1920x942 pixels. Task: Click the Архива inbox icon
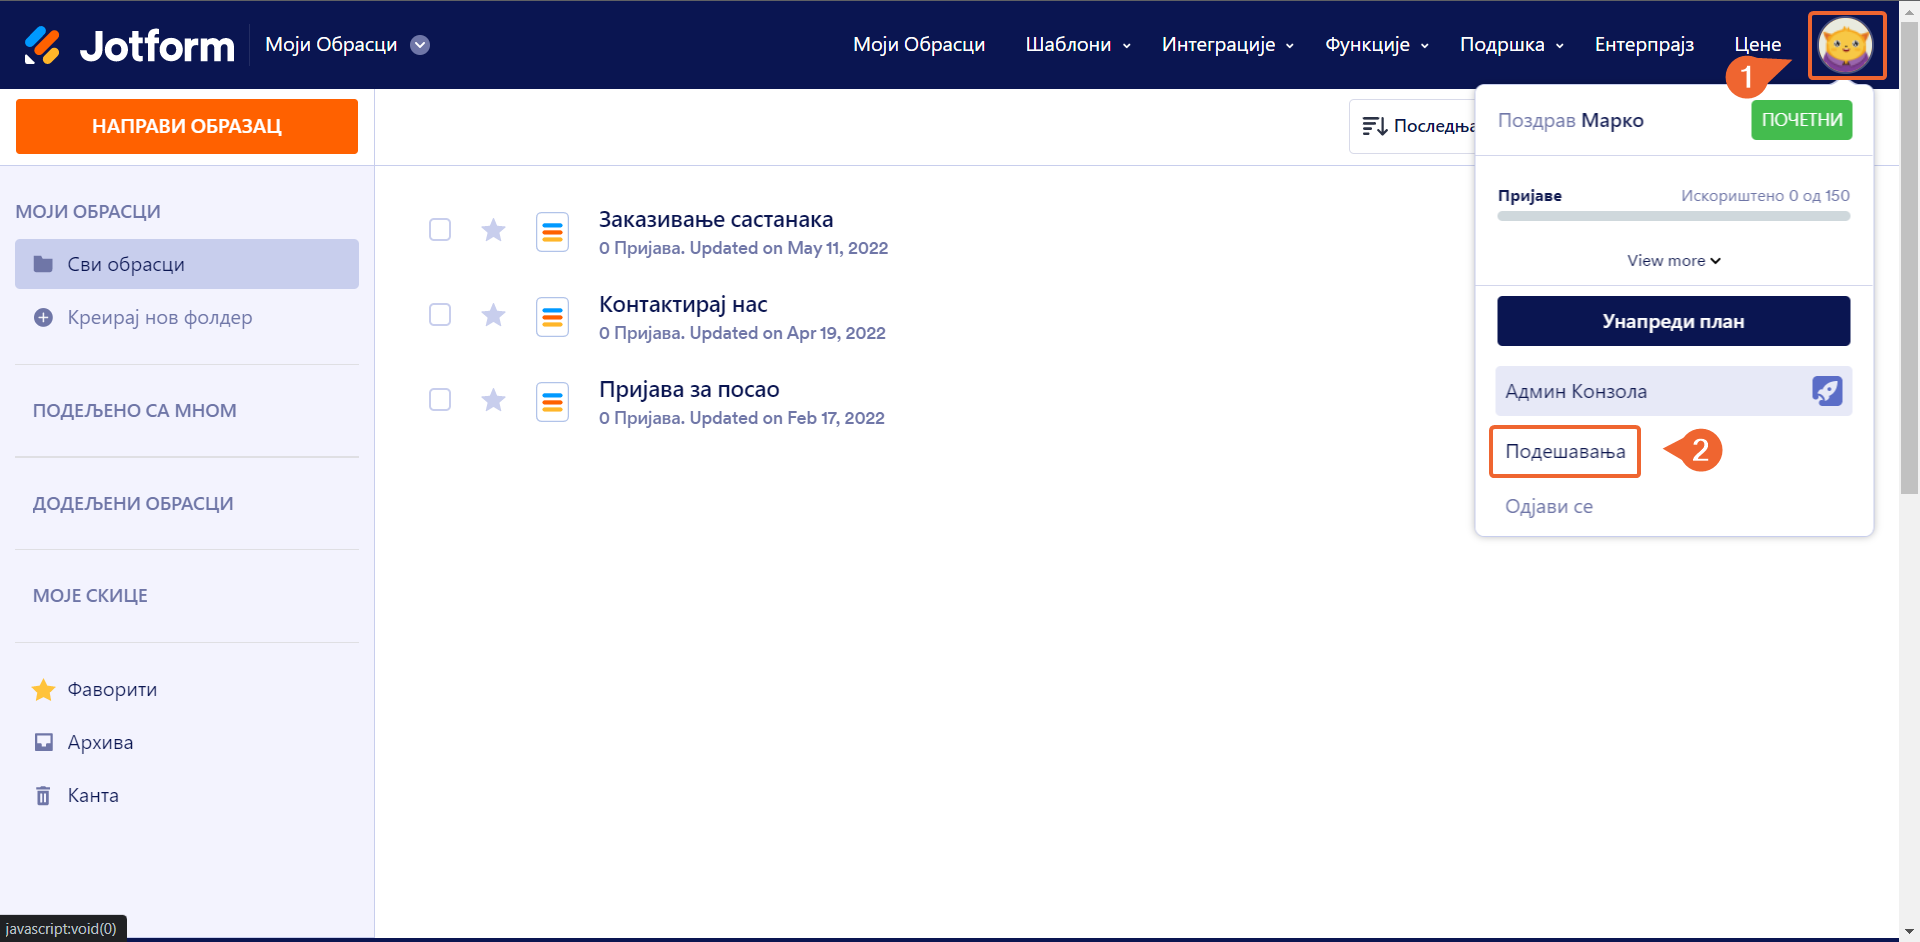click(43, 742)
